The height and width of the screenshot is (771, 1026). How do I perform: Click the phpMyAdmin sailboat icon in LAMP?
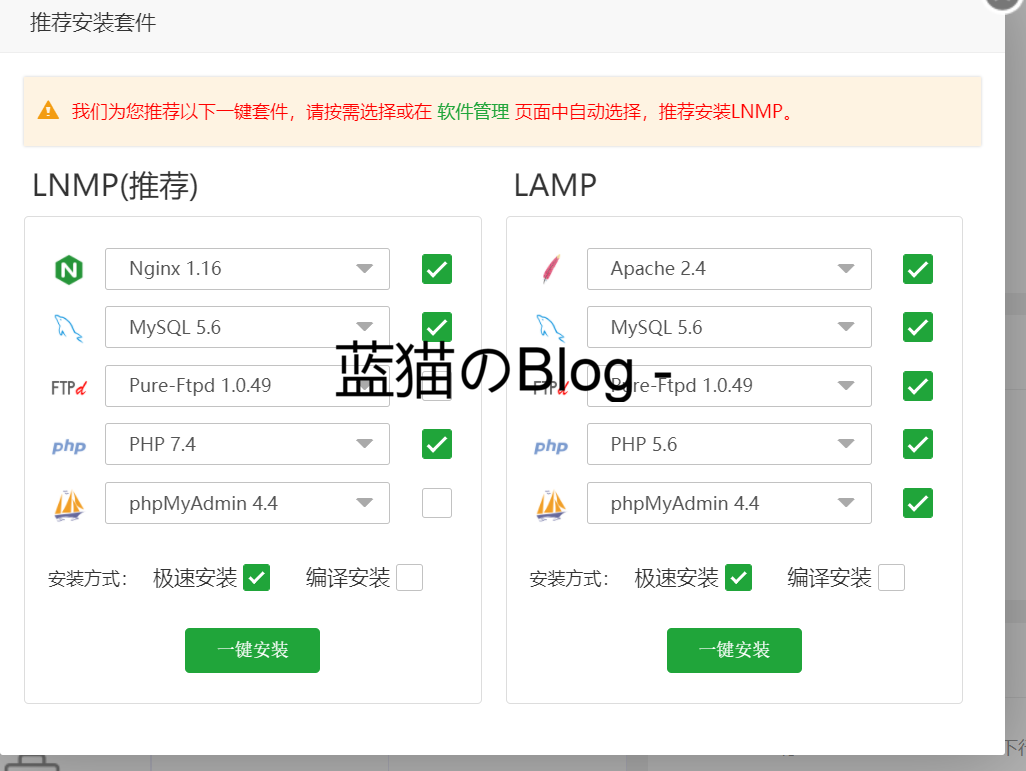coord(550,504)
